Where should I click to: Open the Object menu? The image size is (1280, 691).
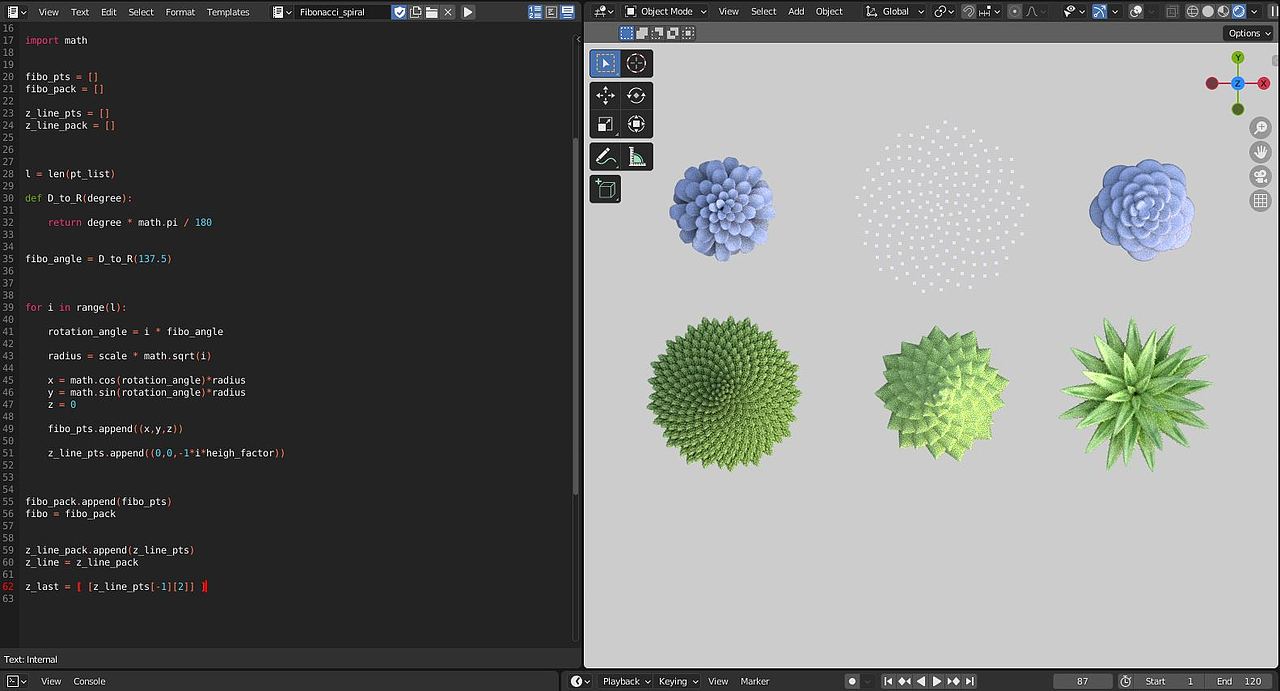[x=829, y=11]
